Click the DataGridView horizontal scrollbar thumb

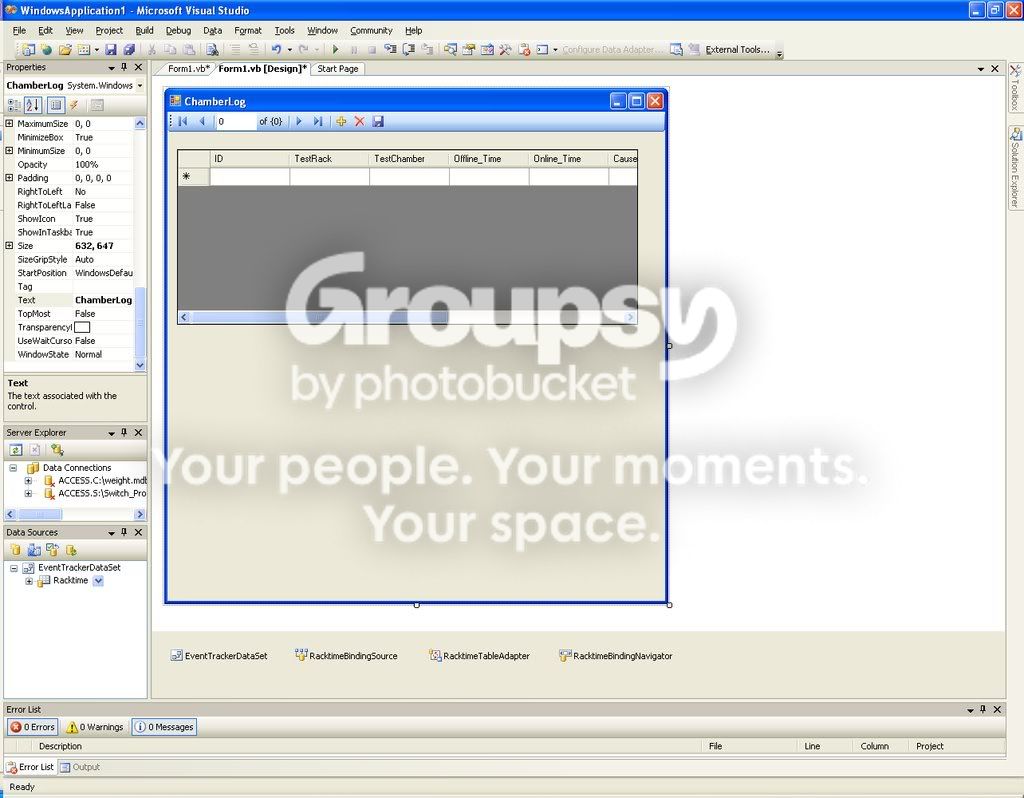[320, 317]
